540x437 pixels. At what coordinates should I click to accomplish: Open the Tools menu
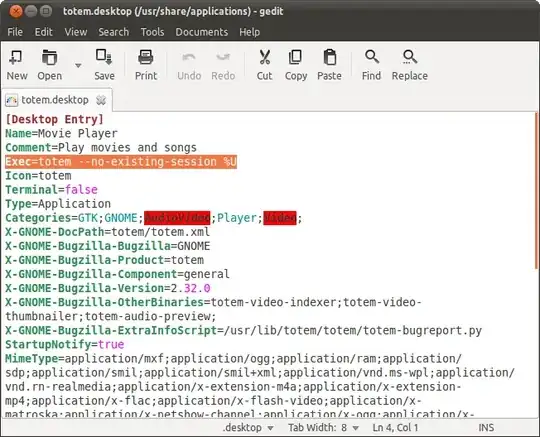[152, 32]
